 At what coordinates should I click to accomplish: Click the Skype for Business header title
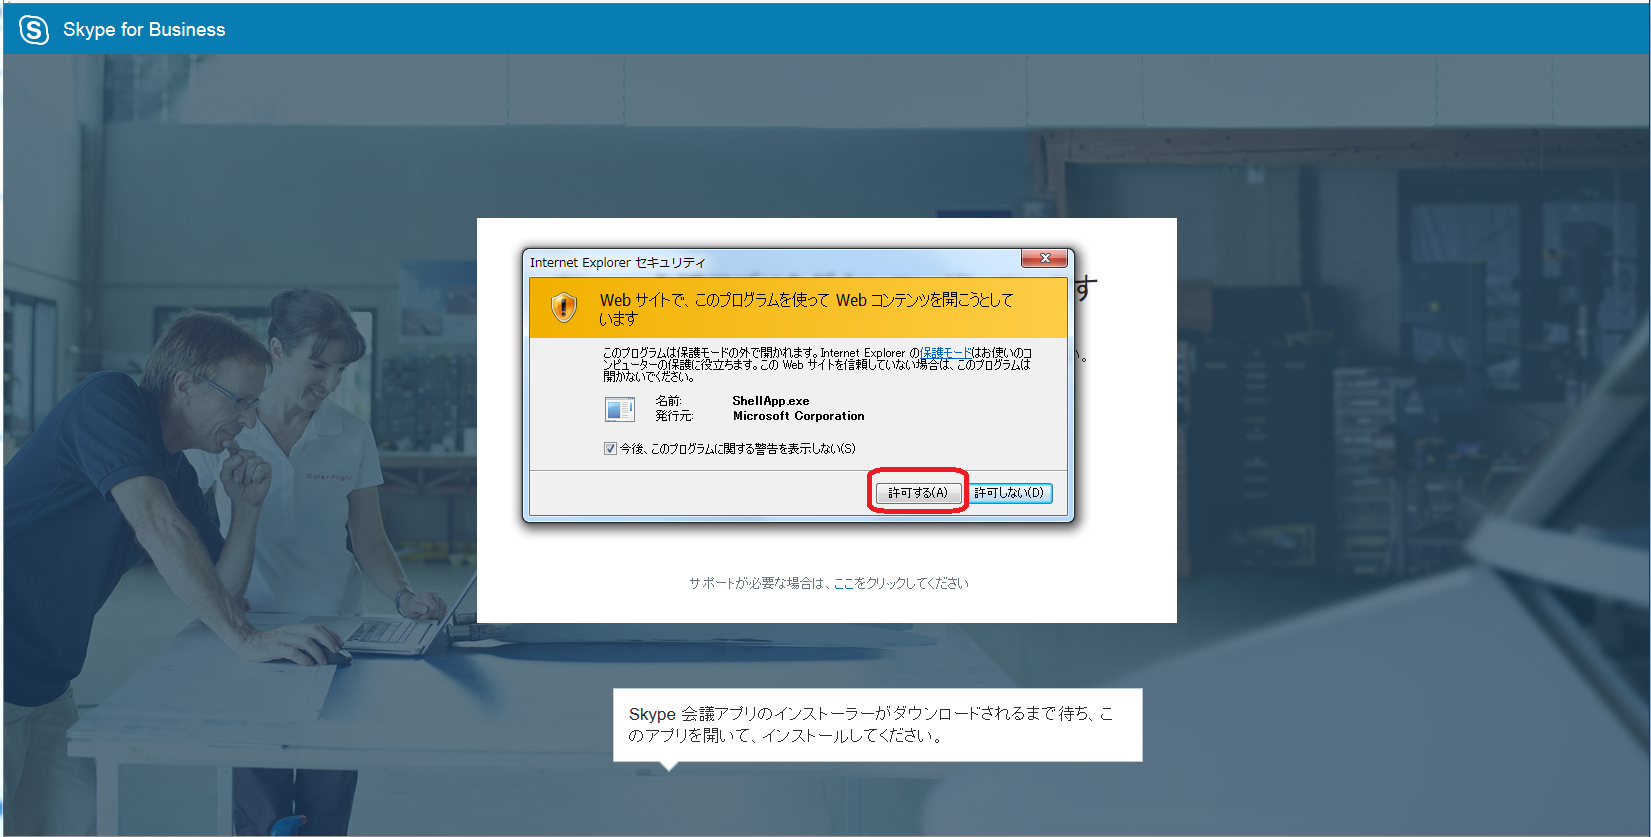(x=144, y=30)
